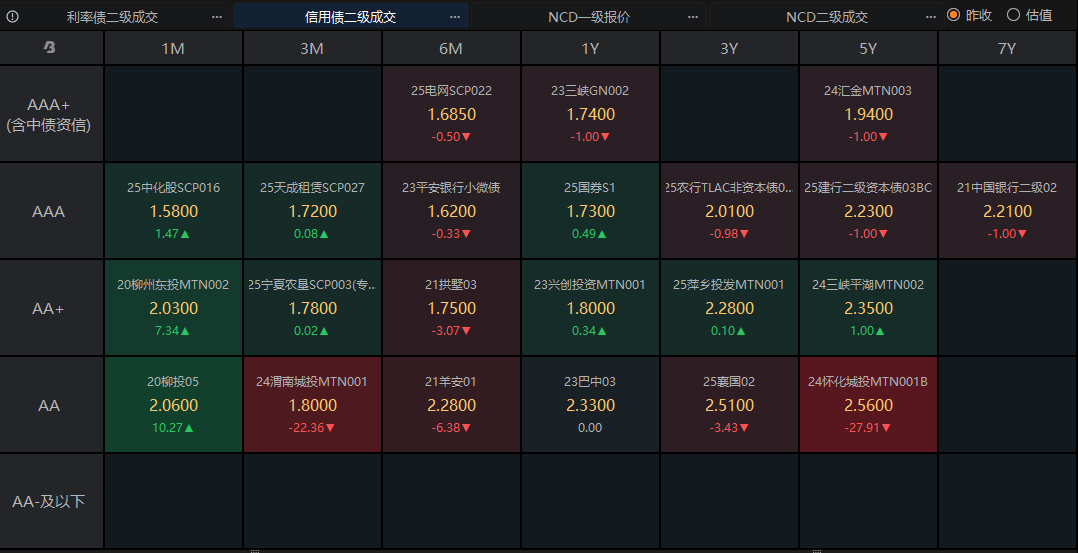Switch to the NCD一级报价 tab
1078x553 pixels.
pos(589,17)
